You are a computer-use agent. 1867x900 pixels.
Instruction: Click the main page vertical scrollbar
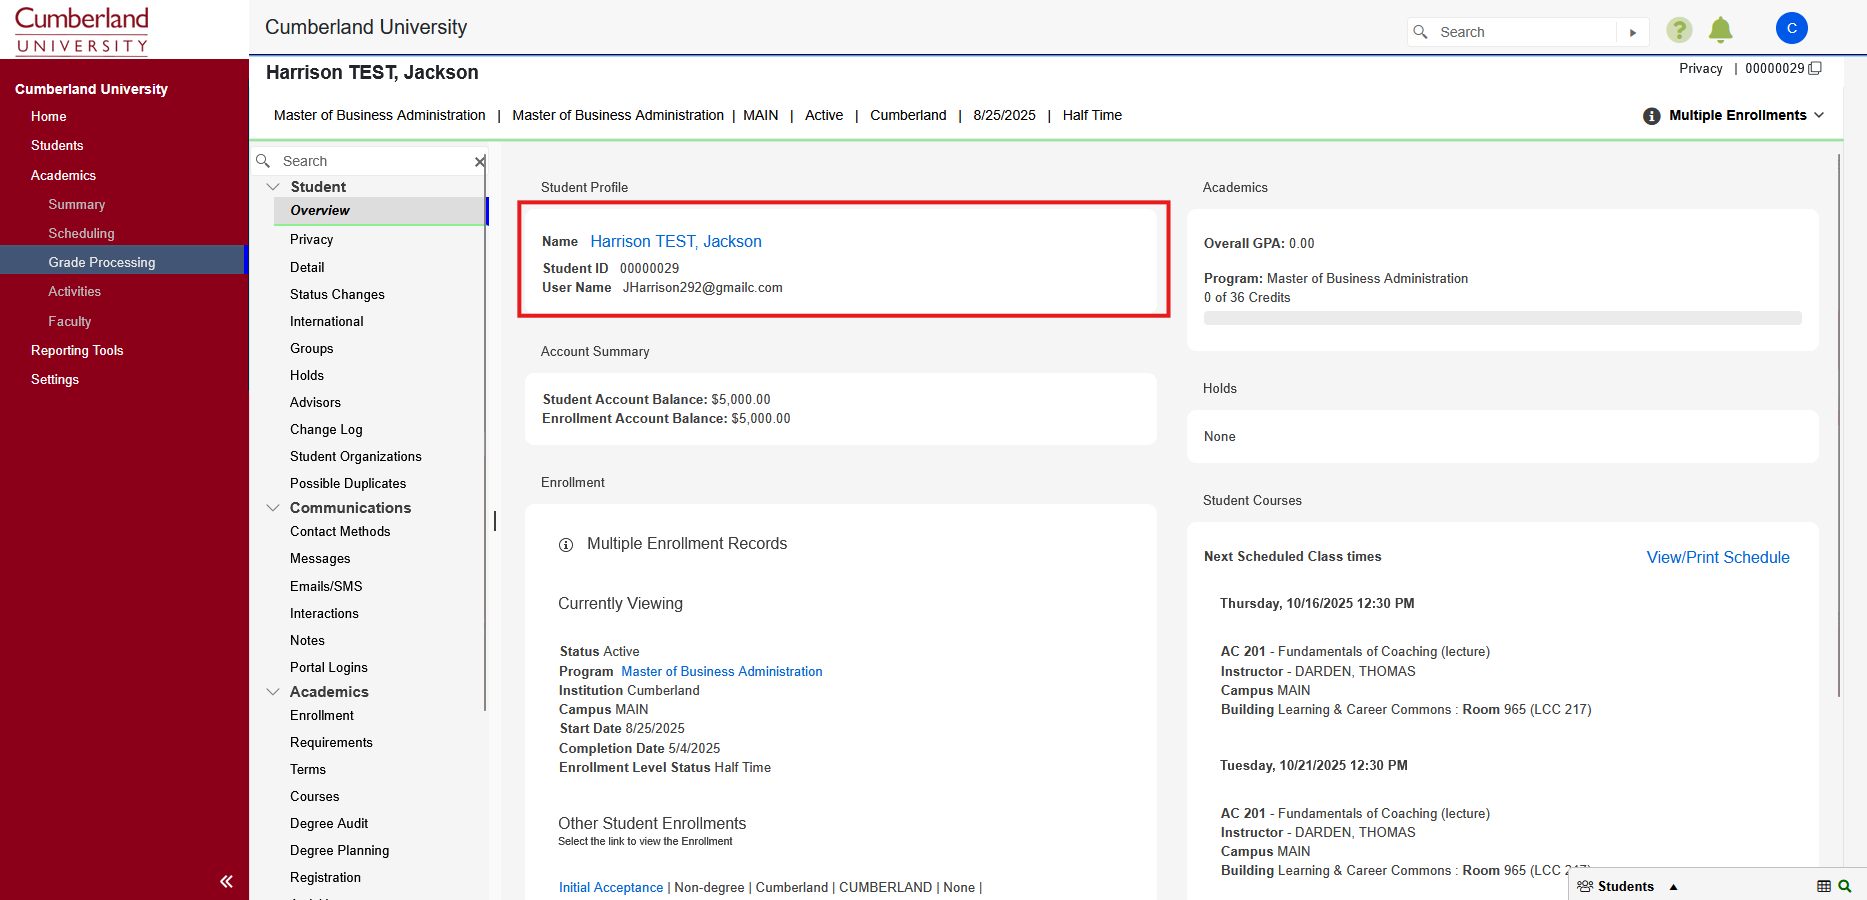(1839, 425)
